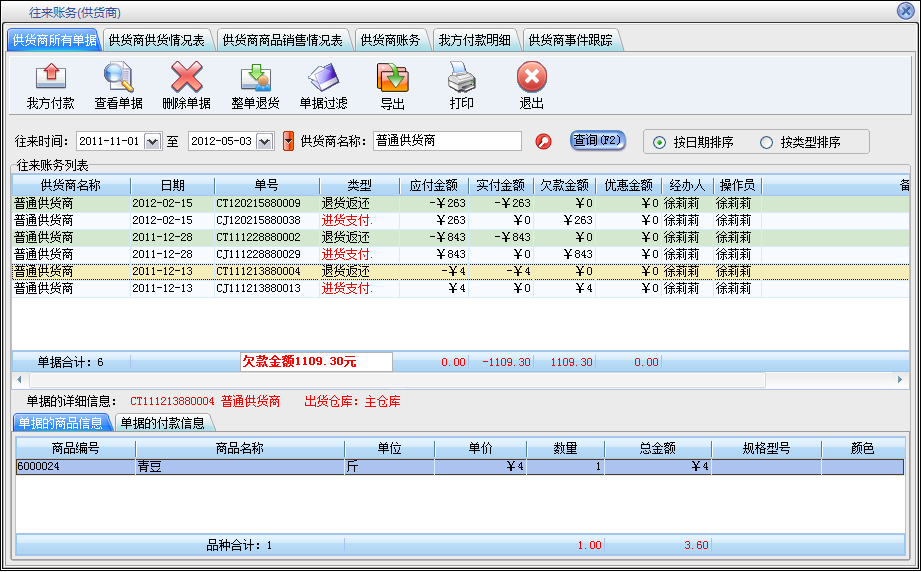921x572 pixels.
Task: Expand the end date 2012-05-03 dropdown
Action: pyautogui.click(x=265, y=142)
